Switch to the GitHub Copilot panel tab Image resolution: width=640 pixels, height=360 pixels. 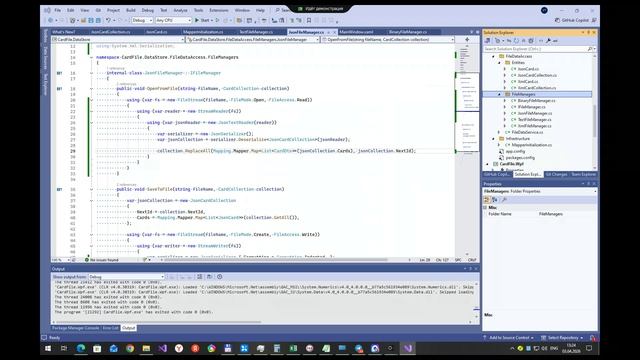click(x=497, y=174)
